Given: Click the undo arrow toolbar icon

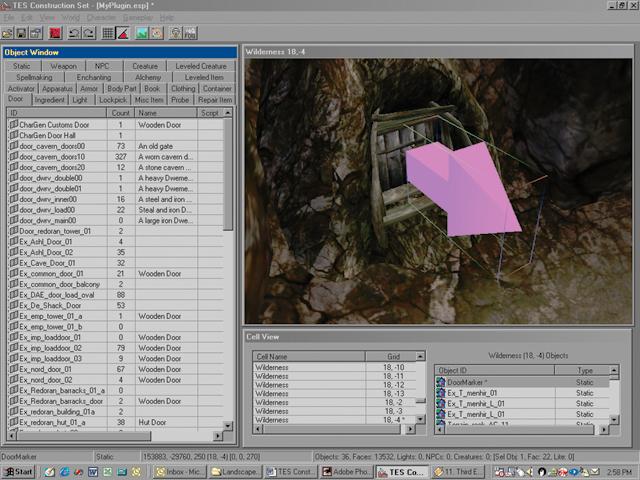Looking at the screenshot, I should click(x=72, y=33).
